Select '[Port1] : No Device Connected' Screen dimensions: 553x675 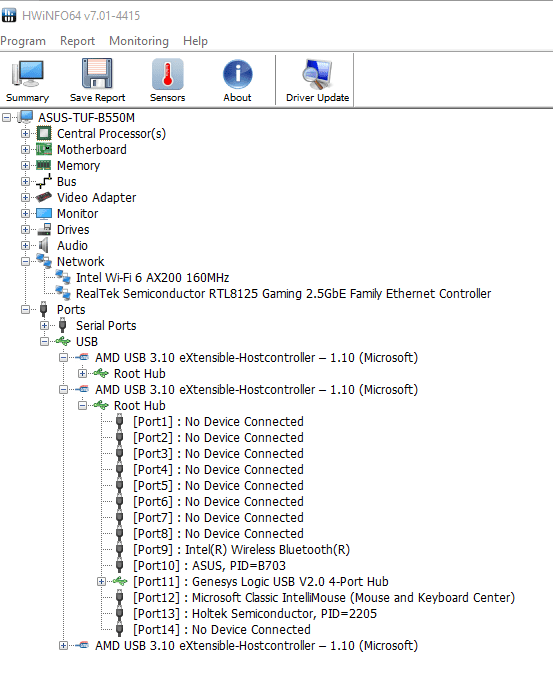[x=218, y=421]
